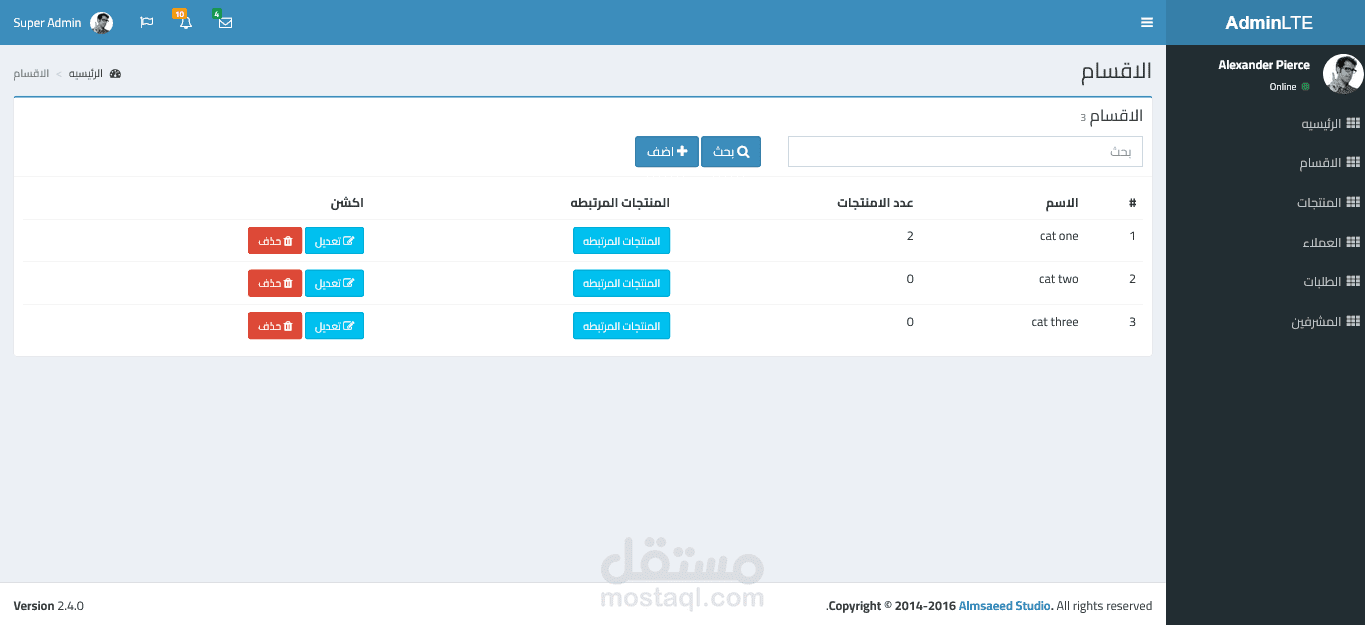Click the المنتجات المرتبطه column header
Screen dimensions: 1365x625
pos(620,203)
